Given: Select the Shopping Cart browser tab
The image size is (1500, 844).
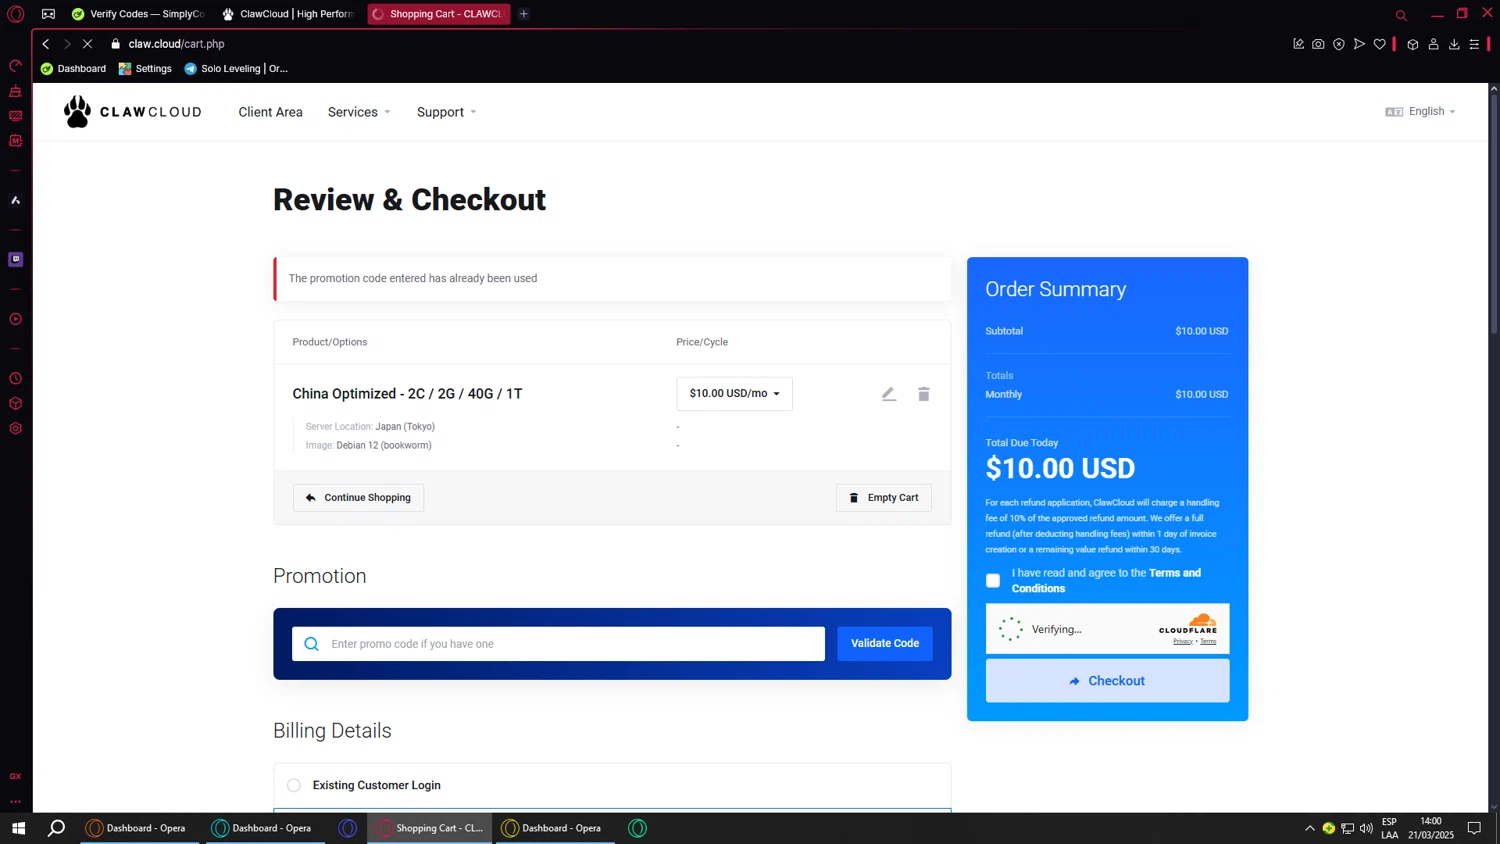Looking at the screenshot, I should click(x=438, y=14).
